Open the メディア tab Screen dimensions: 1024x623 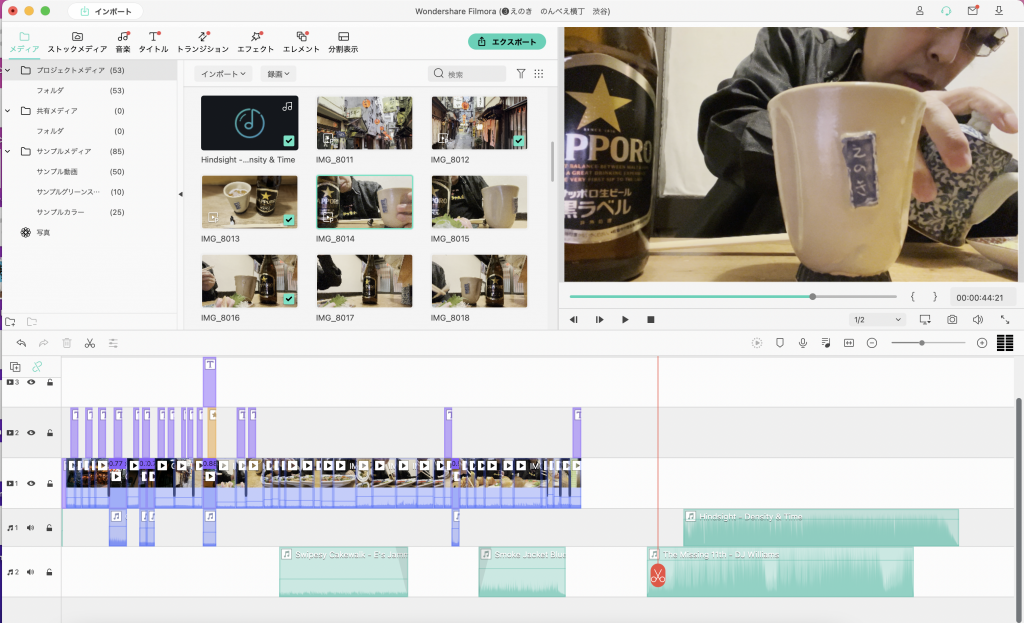click(x=24, y=42)
